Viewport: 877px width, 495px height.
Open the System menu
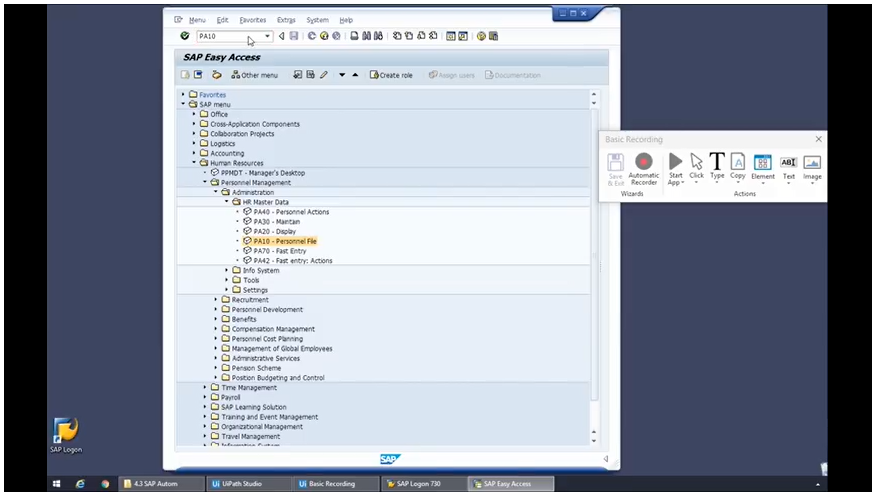pos(318,20)
